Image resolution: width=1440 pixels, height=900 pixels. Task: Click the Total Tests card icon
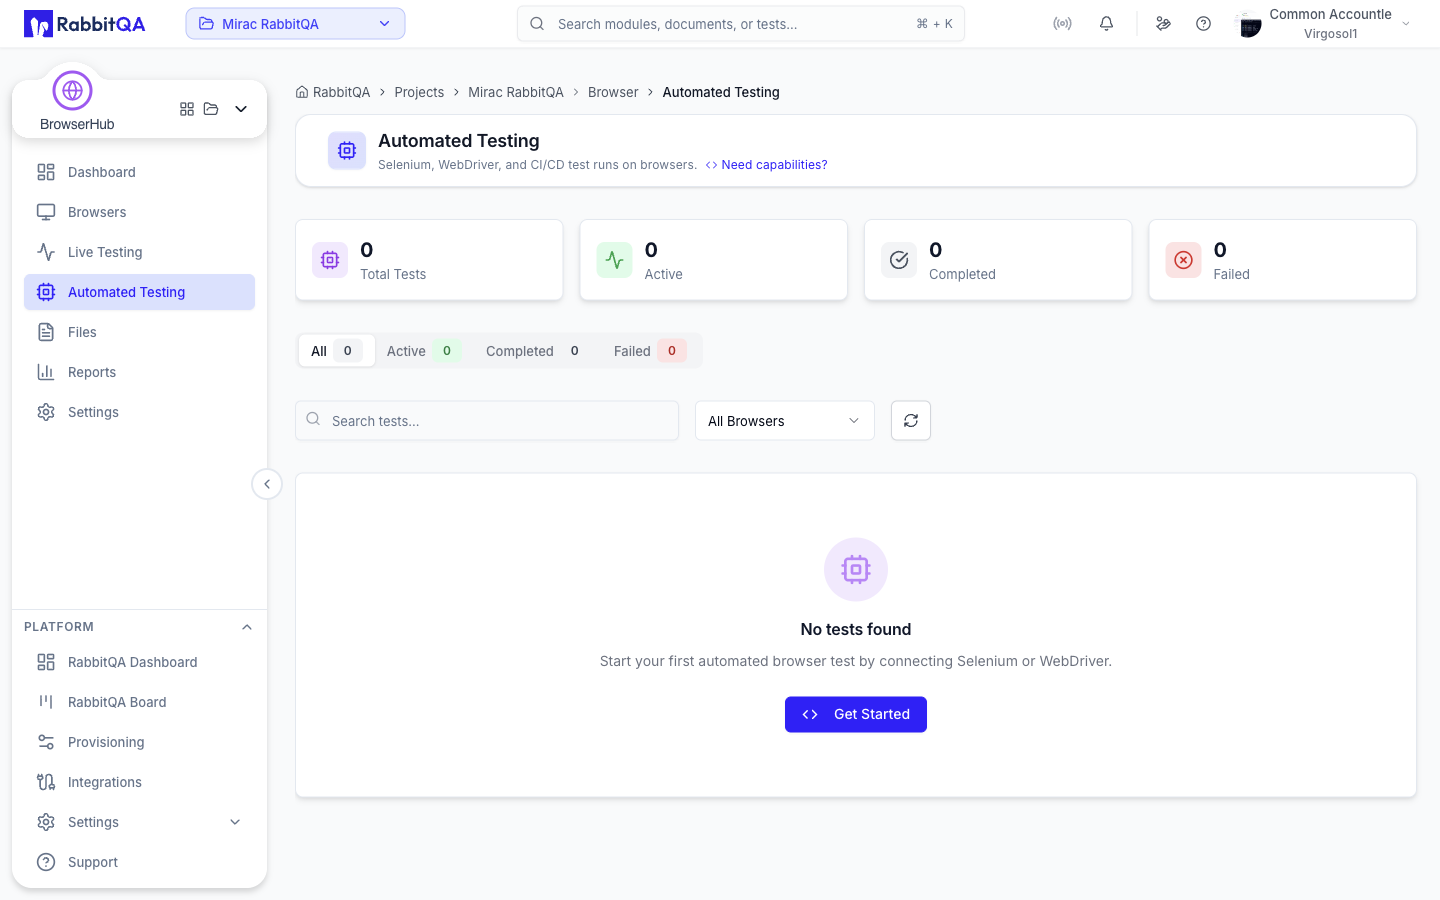330,260
